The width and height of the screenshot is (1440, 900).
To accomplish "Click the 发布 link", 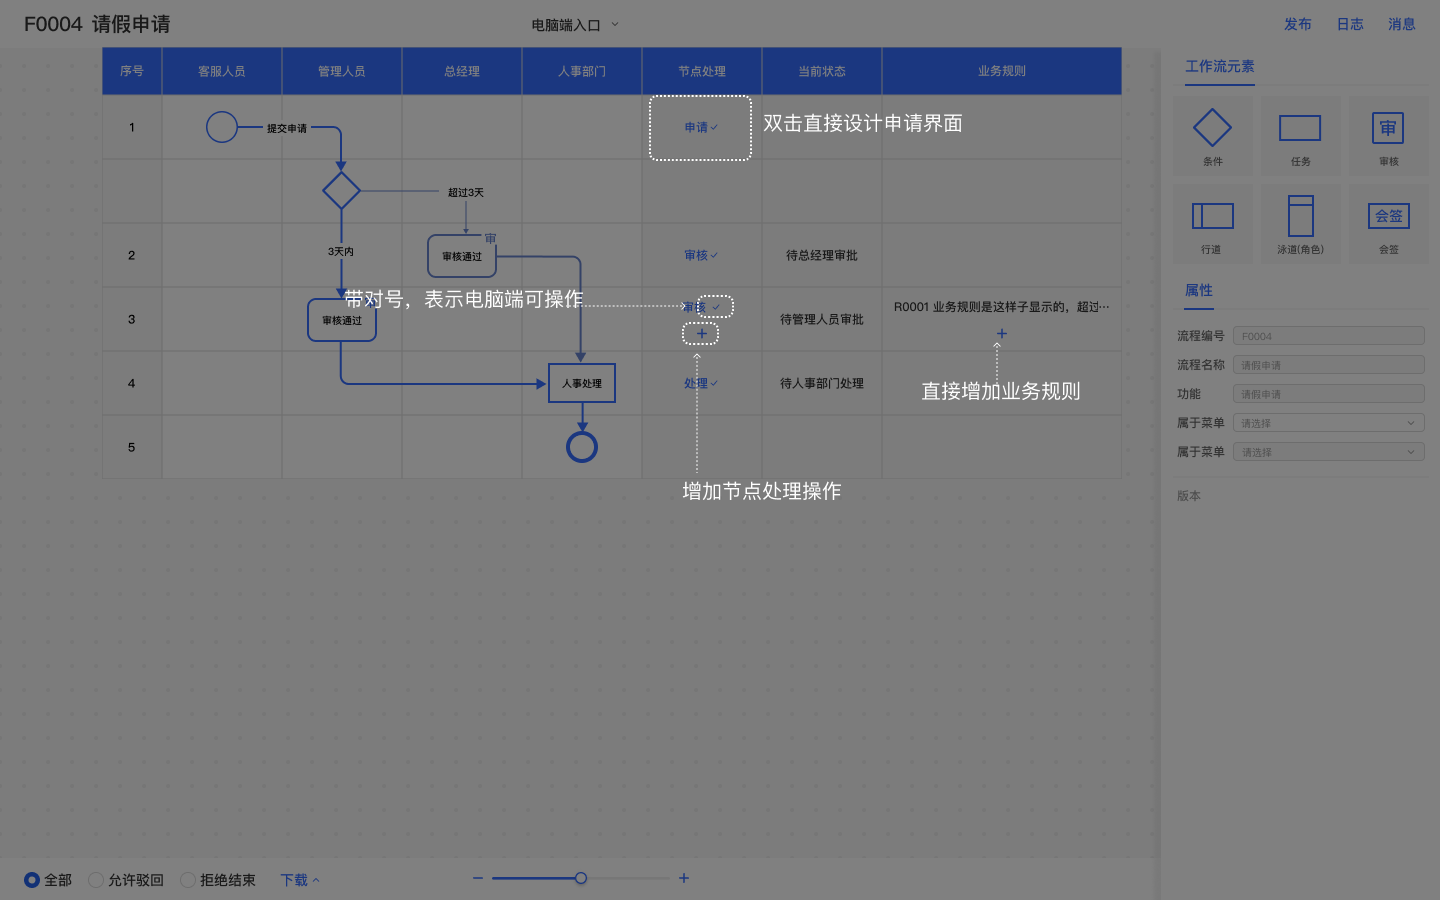I will (x=1297, y=24).
